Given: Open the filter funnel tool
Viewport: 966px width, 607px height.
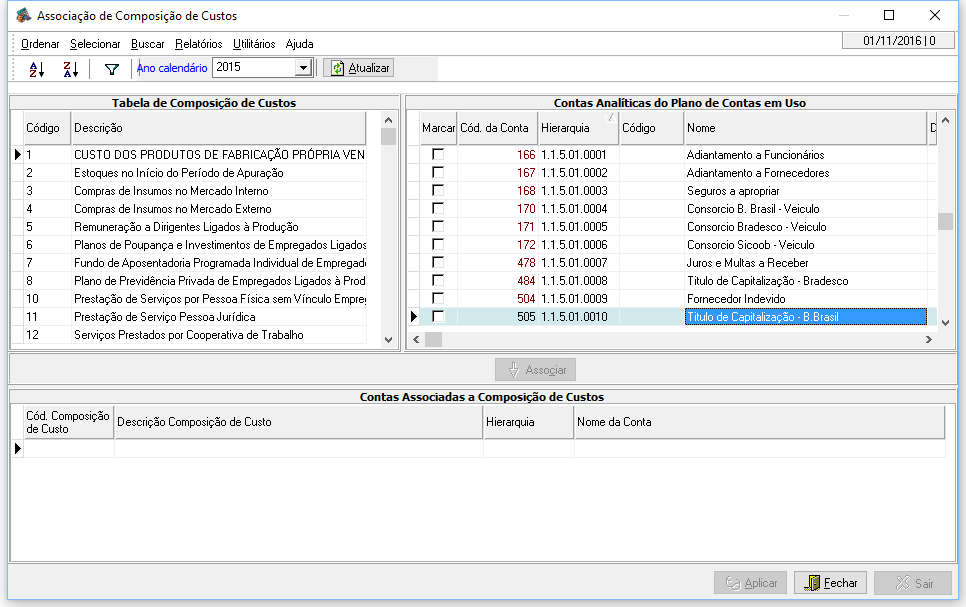Looking at the screenshot, I should 112,69.
